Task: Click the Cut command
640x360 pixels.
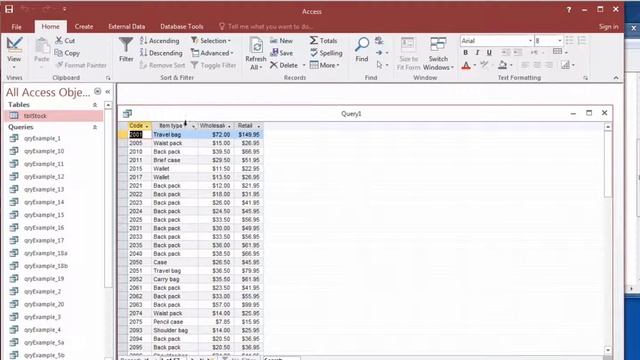Action: coord(65,40)
